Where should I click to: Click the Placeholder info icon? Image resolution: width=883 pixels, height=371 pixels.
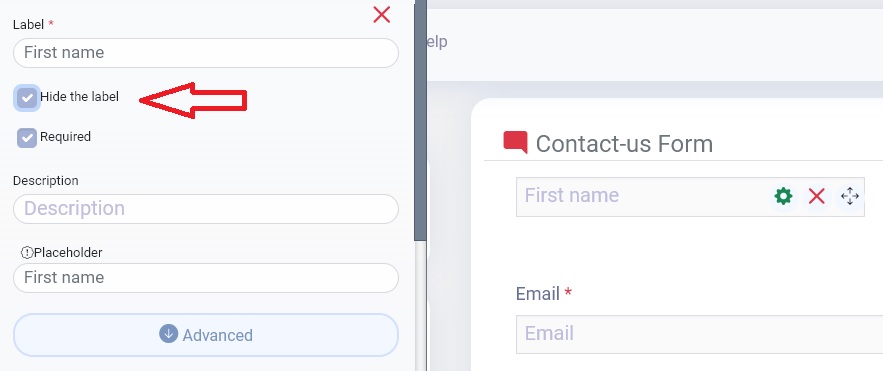(x=27, y=253)
